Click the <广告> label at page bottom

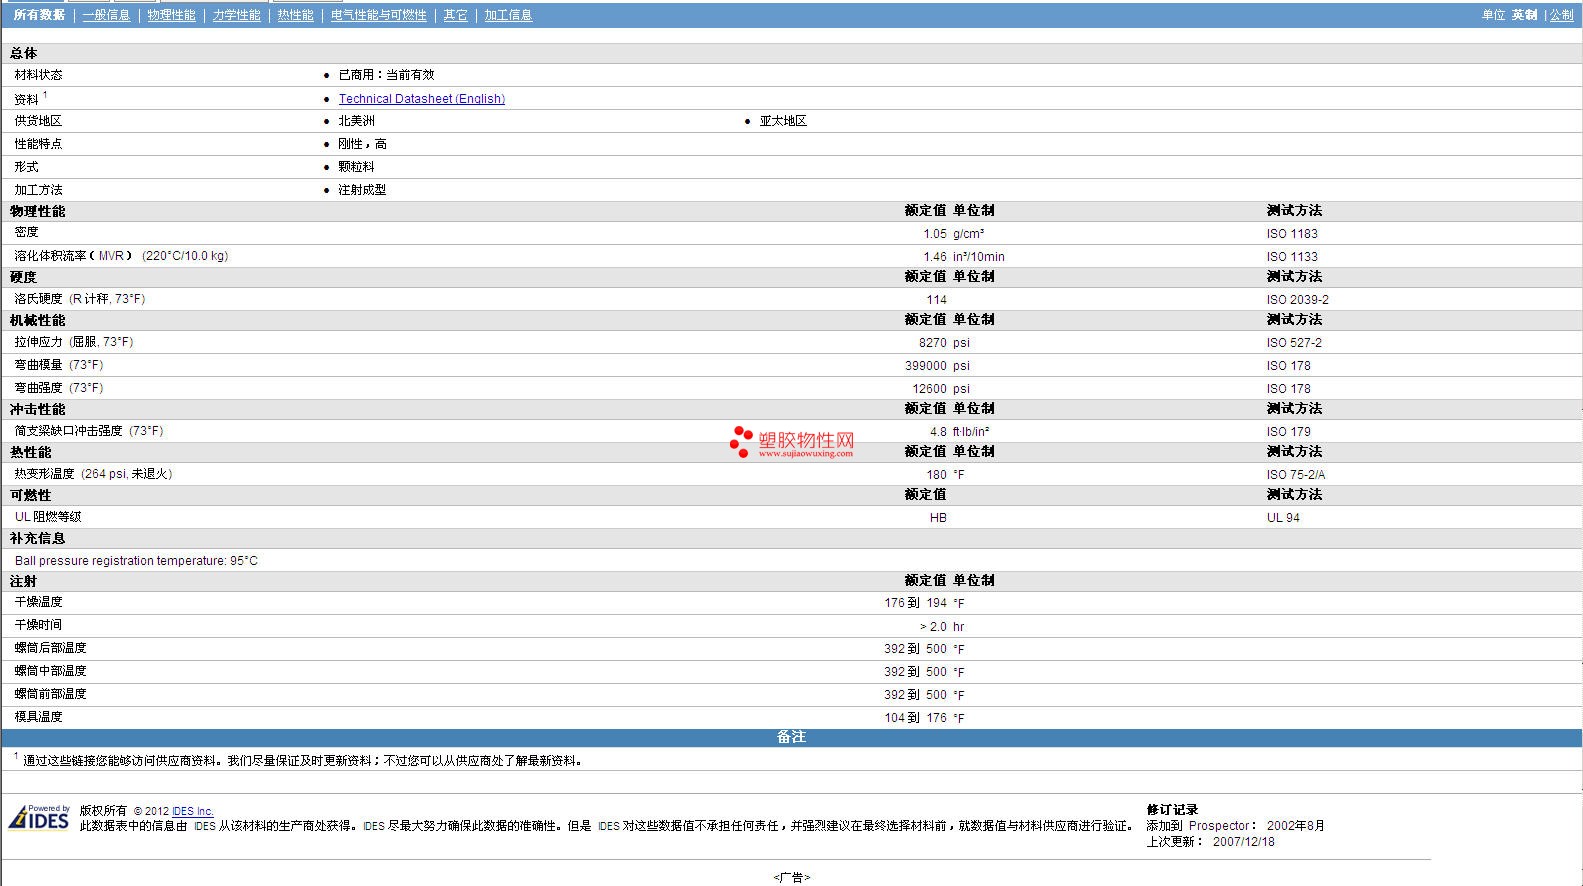click(x=791, y=878)
